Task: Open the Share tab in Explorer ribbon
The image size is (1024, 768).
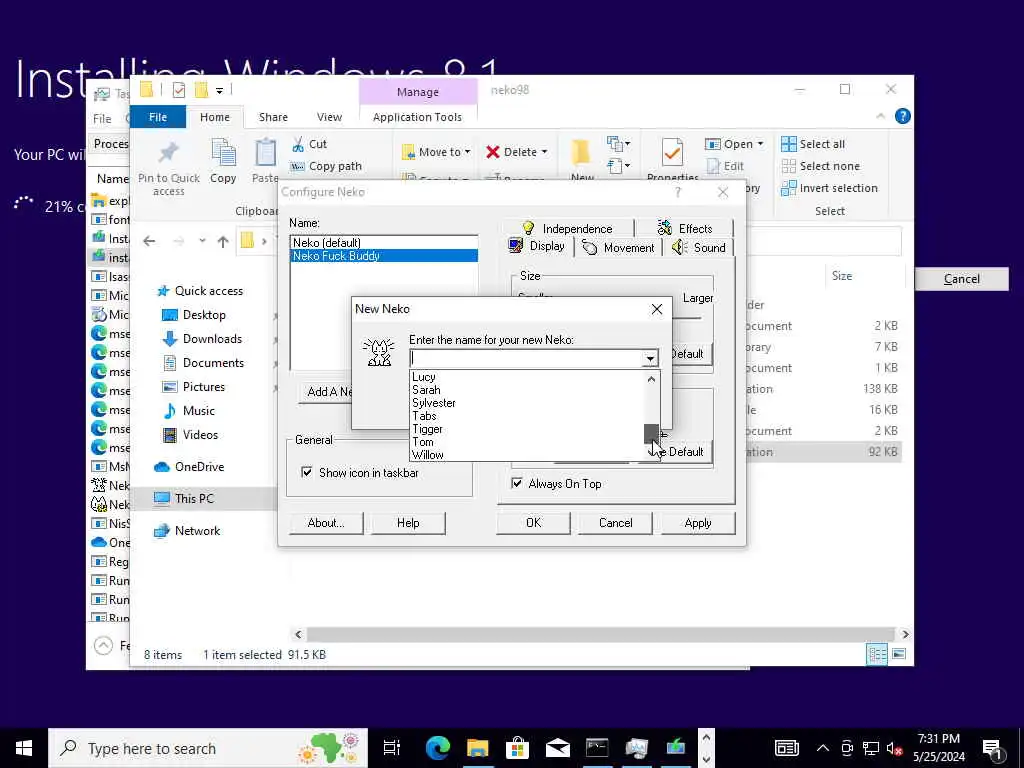Action: pos(273,117)
